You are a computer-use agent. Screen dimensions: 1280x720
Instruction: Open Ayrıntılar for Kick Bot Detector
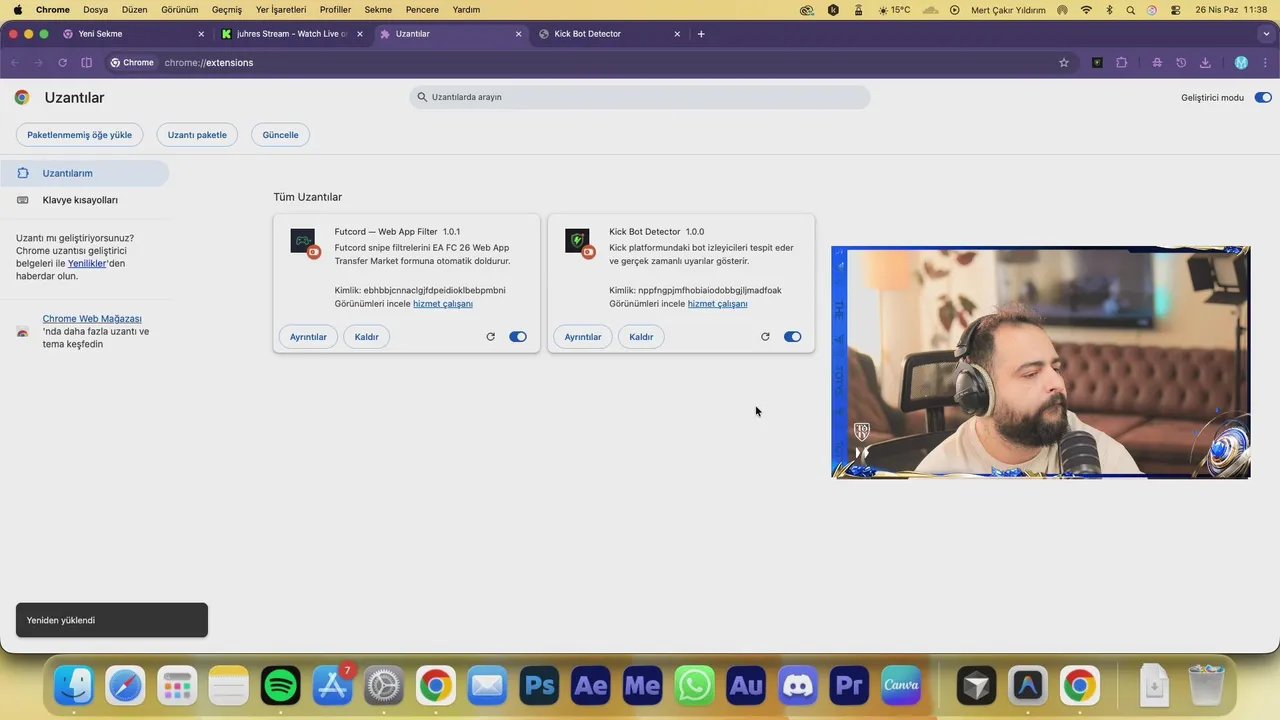(x=583, y=337)
